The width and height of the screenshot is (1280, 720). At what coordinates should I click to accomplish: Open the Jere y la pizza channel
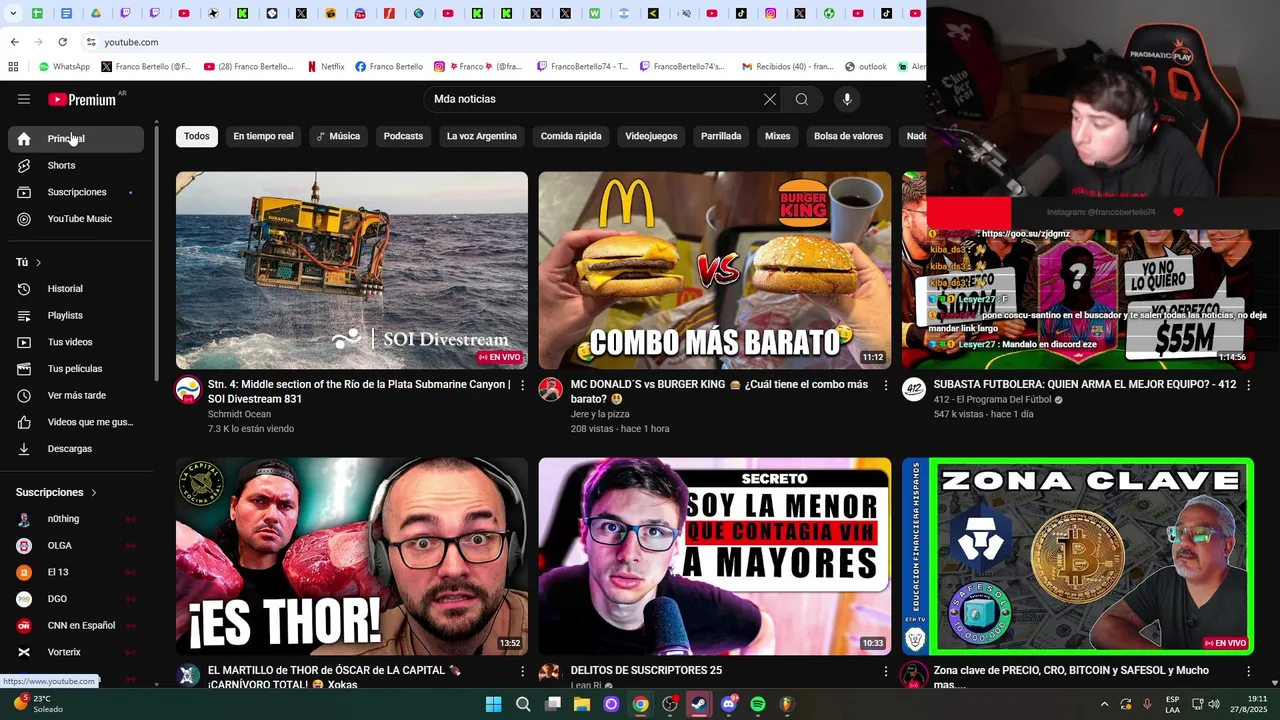pos(600,414)
